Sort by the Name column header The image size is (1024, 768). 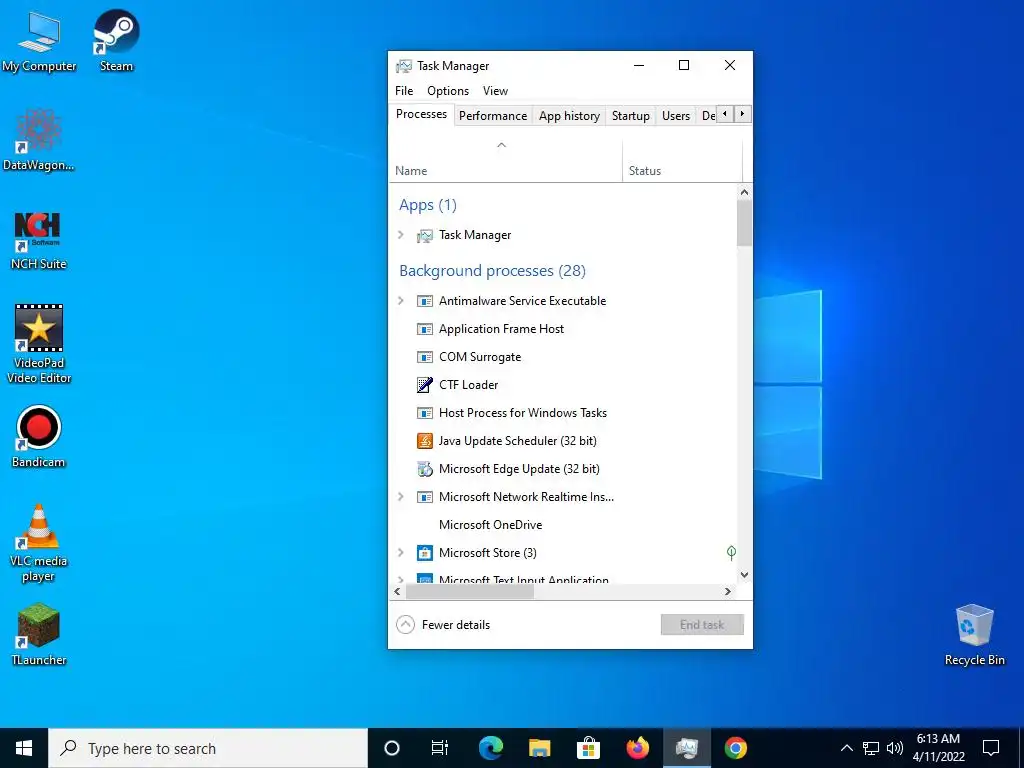(x=505, y=161)
